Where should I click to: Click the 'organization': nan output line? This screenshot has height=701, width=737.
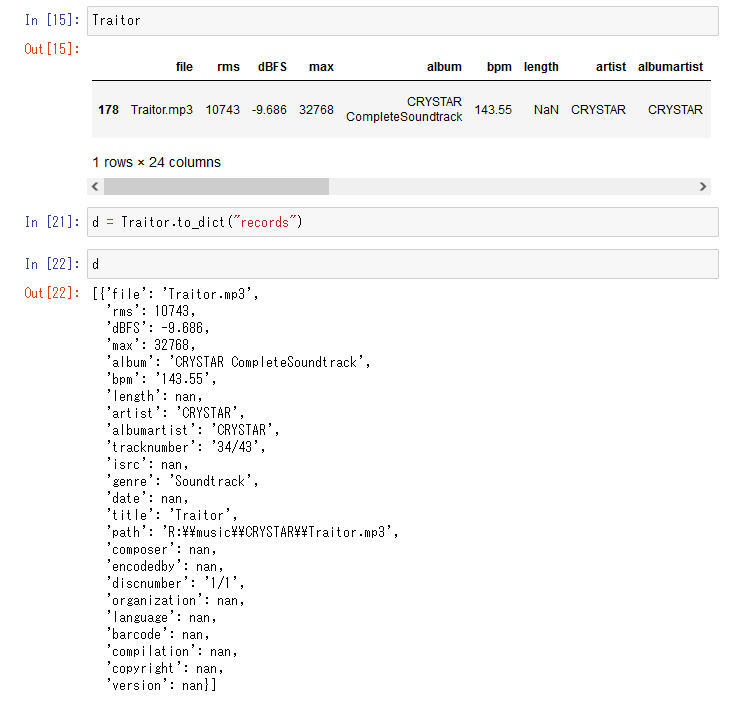point(175,600)
